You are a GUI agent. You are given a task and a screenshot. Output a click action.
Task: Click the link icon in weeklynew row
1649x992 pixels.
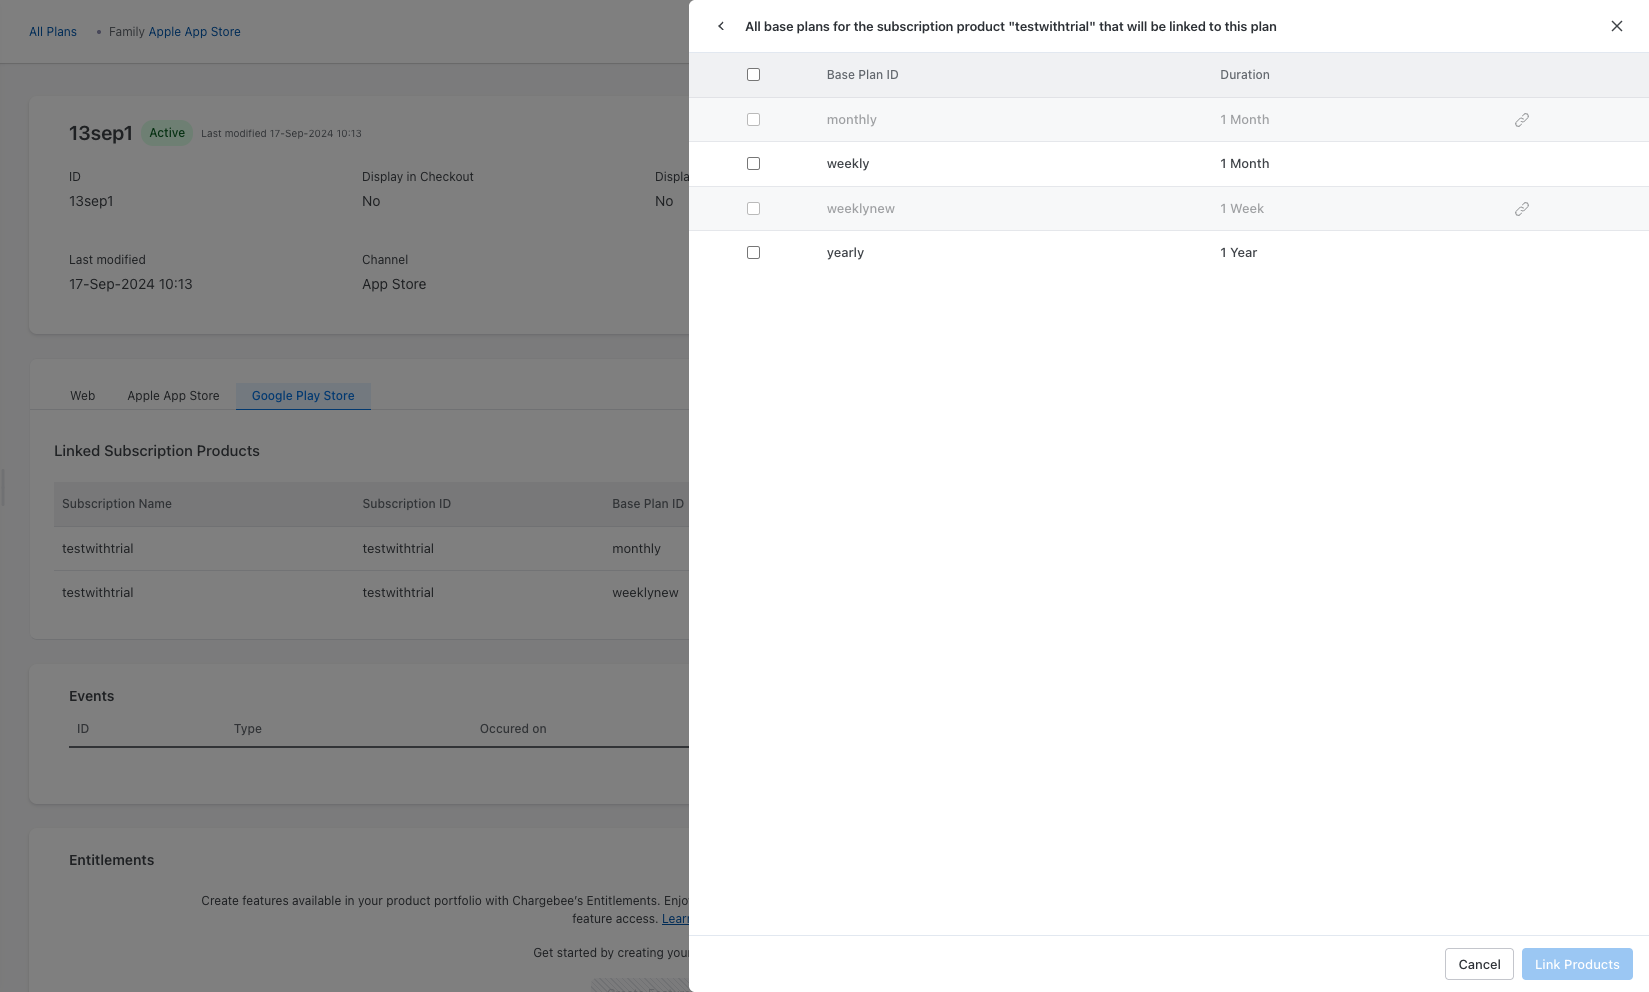pyautogui.click(x=1521, y=209)
